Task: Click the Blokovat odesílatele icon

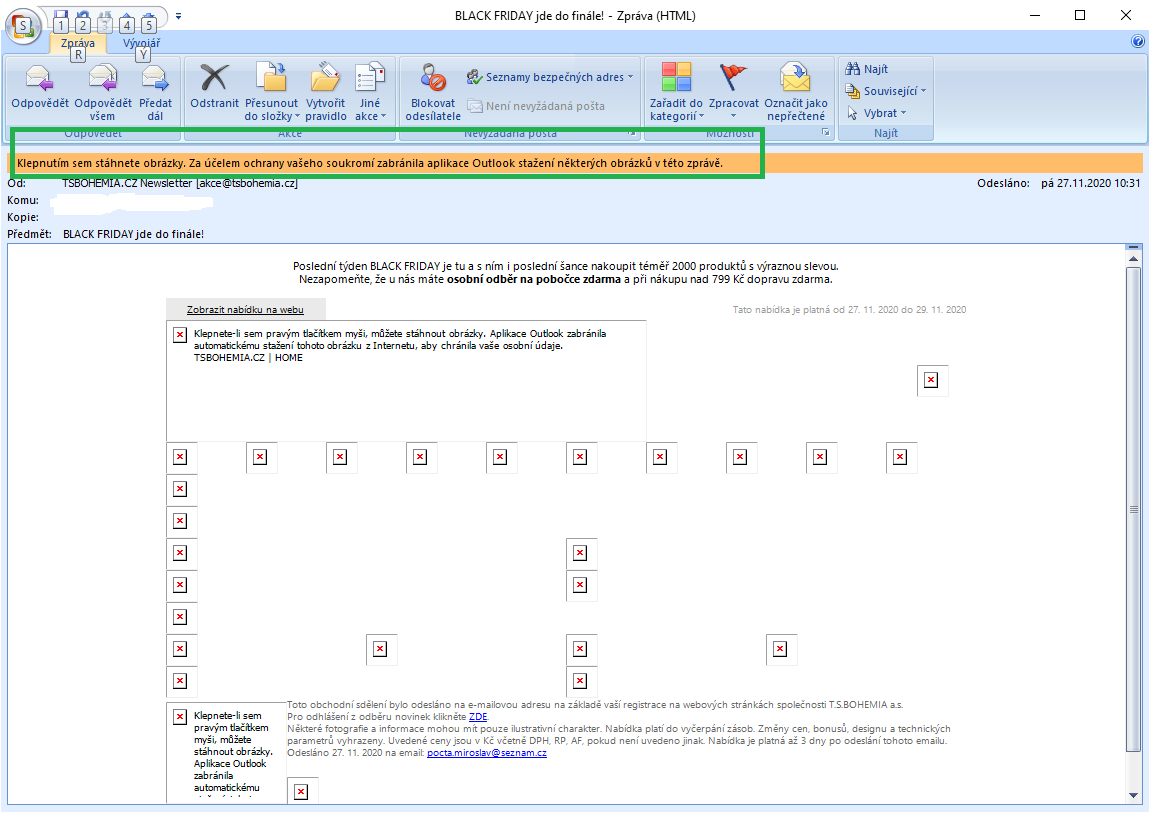Action: [433, 78]
